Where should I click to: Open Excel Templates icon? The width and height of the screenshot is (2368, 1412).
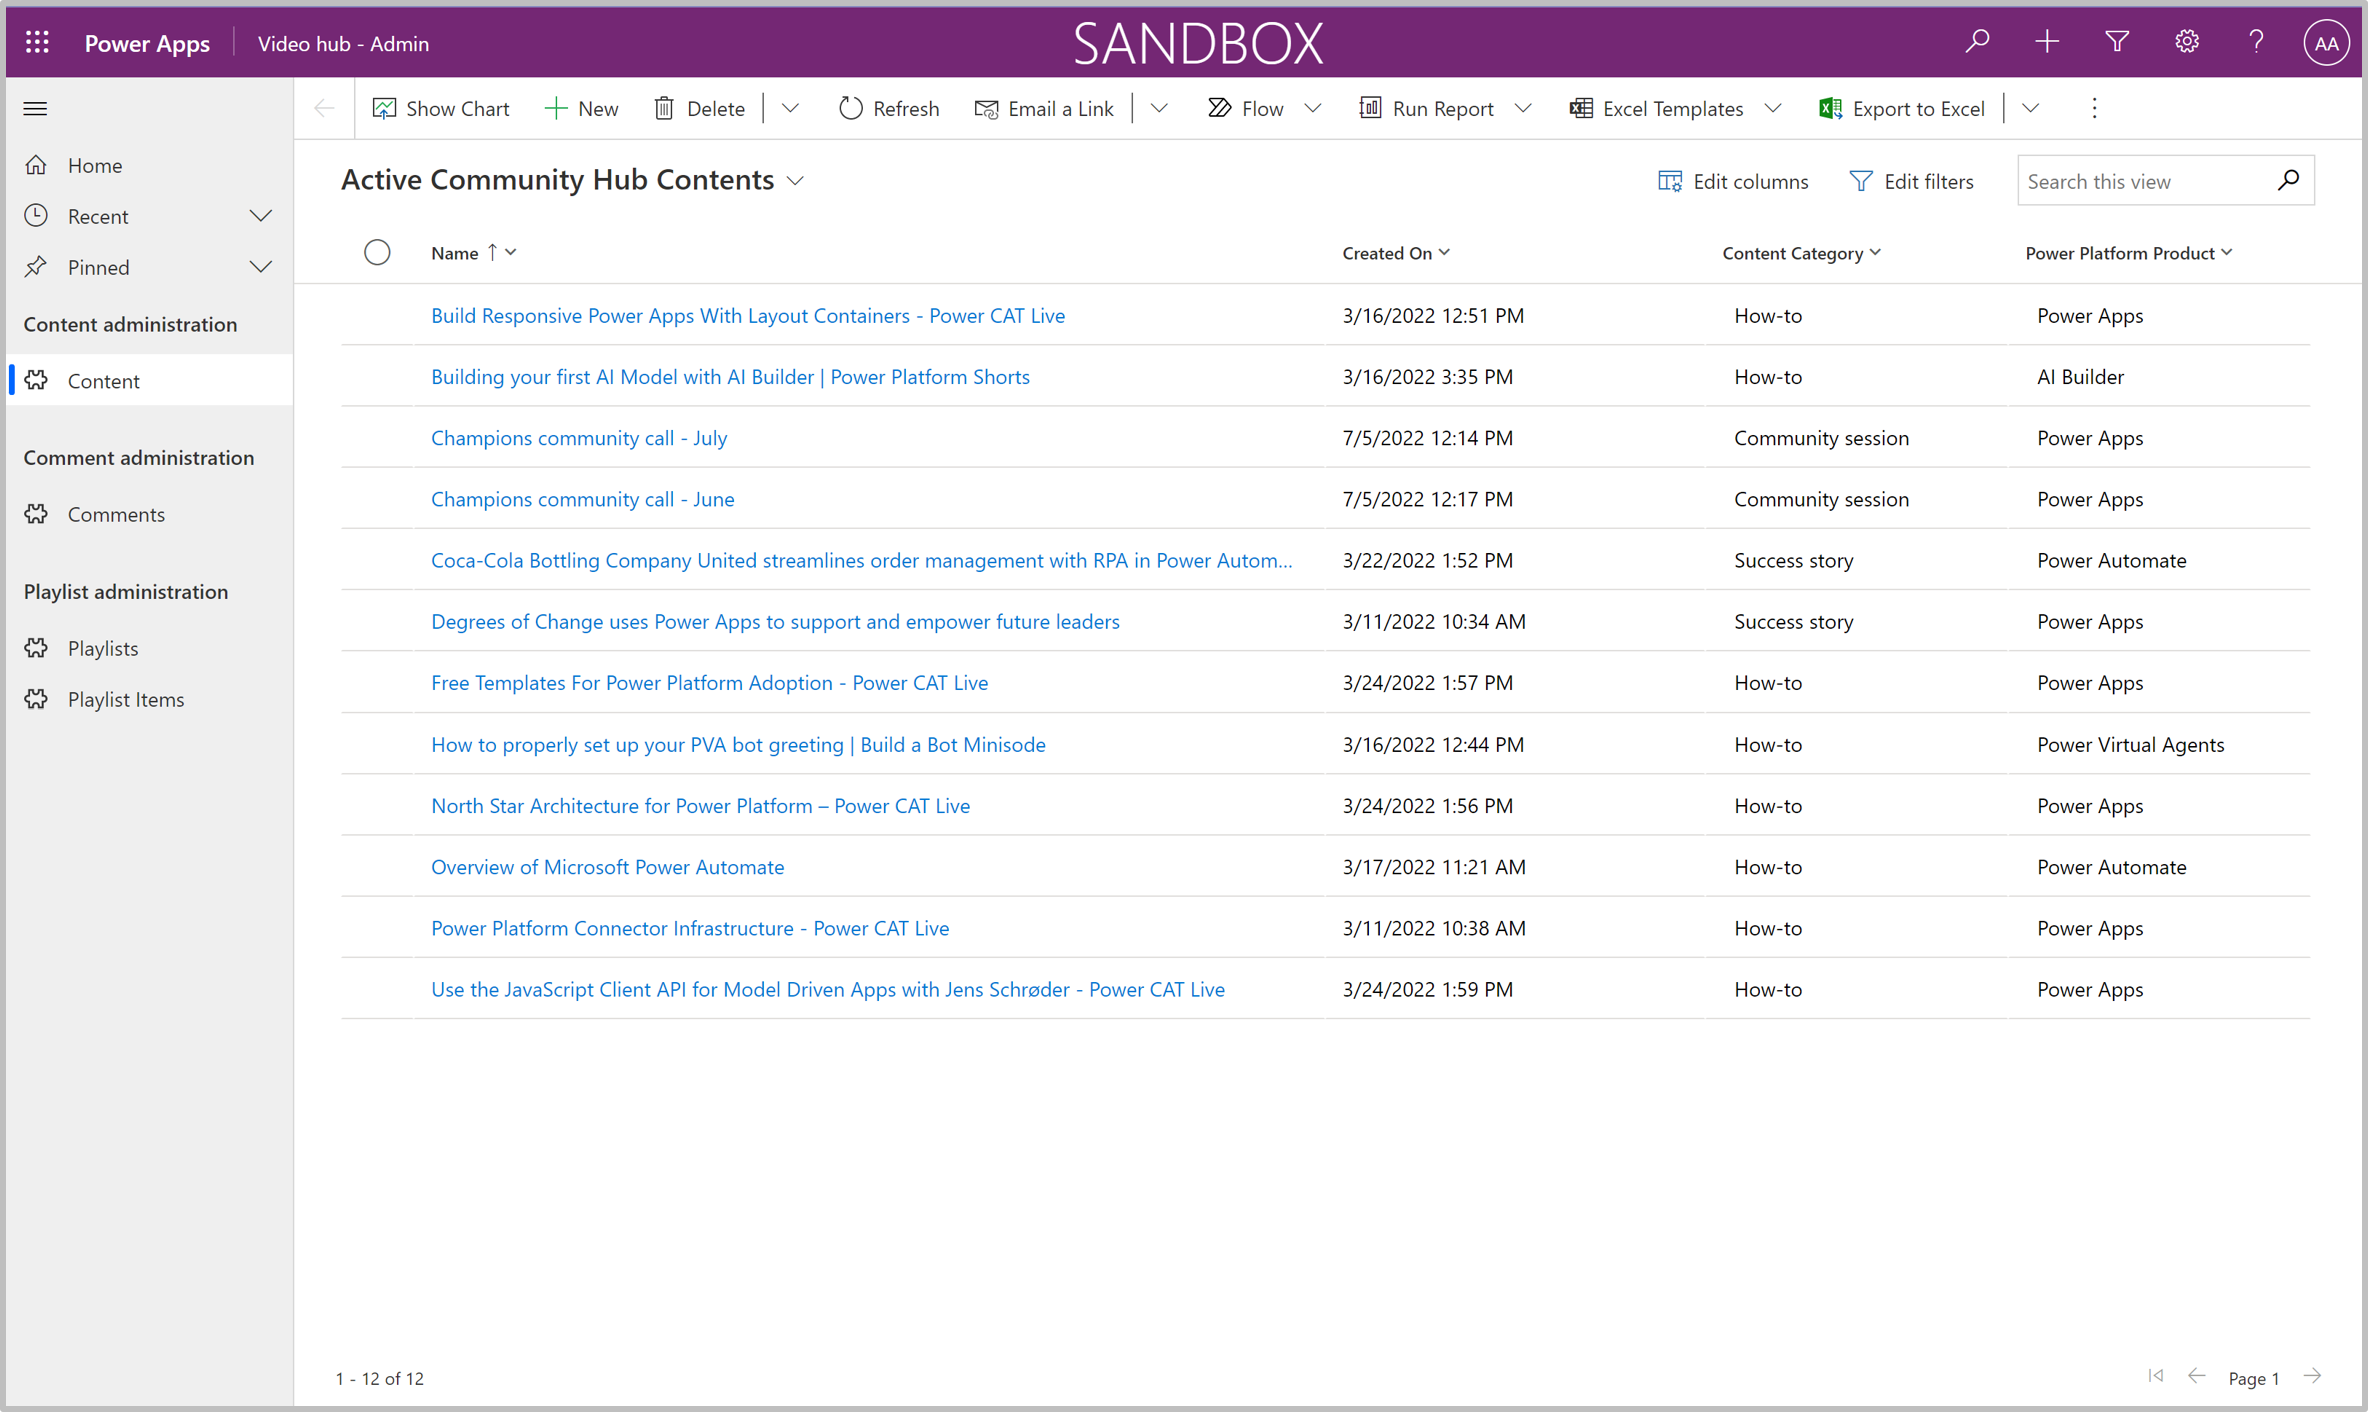(1576, 108)
